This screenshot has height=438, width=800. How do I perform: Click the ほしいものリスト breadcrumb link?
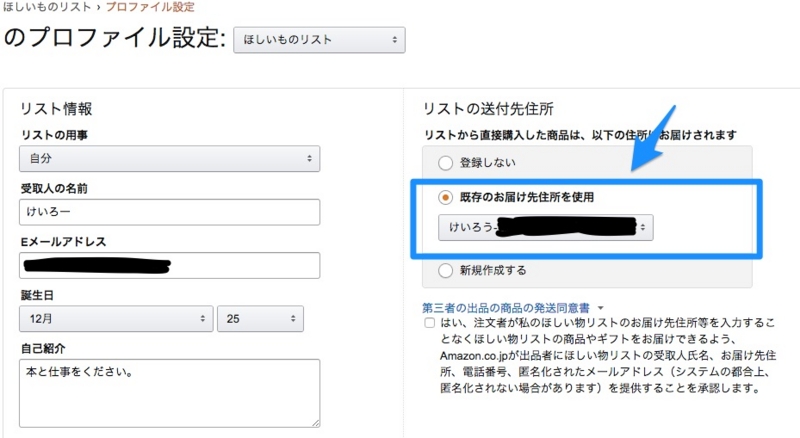coord(47,7)
